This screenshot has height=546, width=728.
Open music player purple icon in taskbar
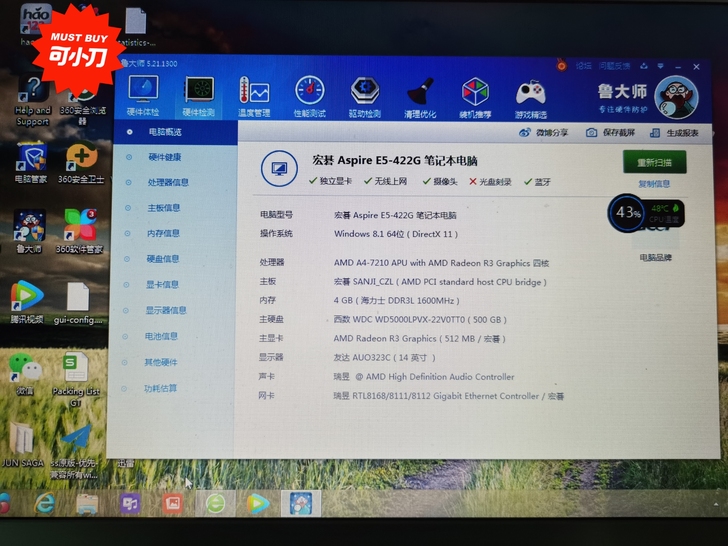[130, 504]
